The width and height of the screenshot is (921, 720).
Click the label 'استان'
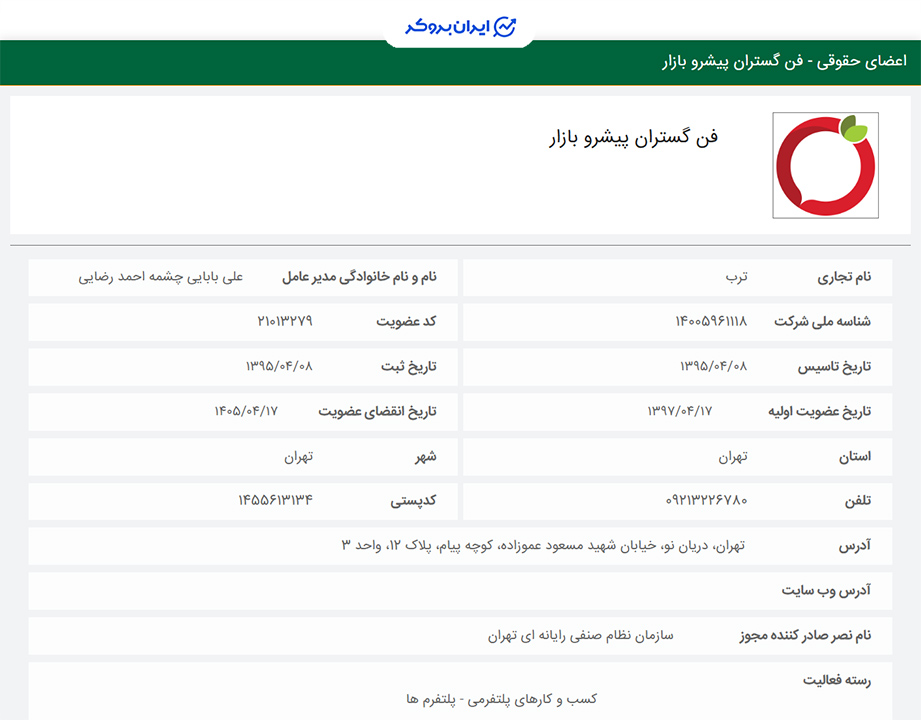click(x=855, y=456)
